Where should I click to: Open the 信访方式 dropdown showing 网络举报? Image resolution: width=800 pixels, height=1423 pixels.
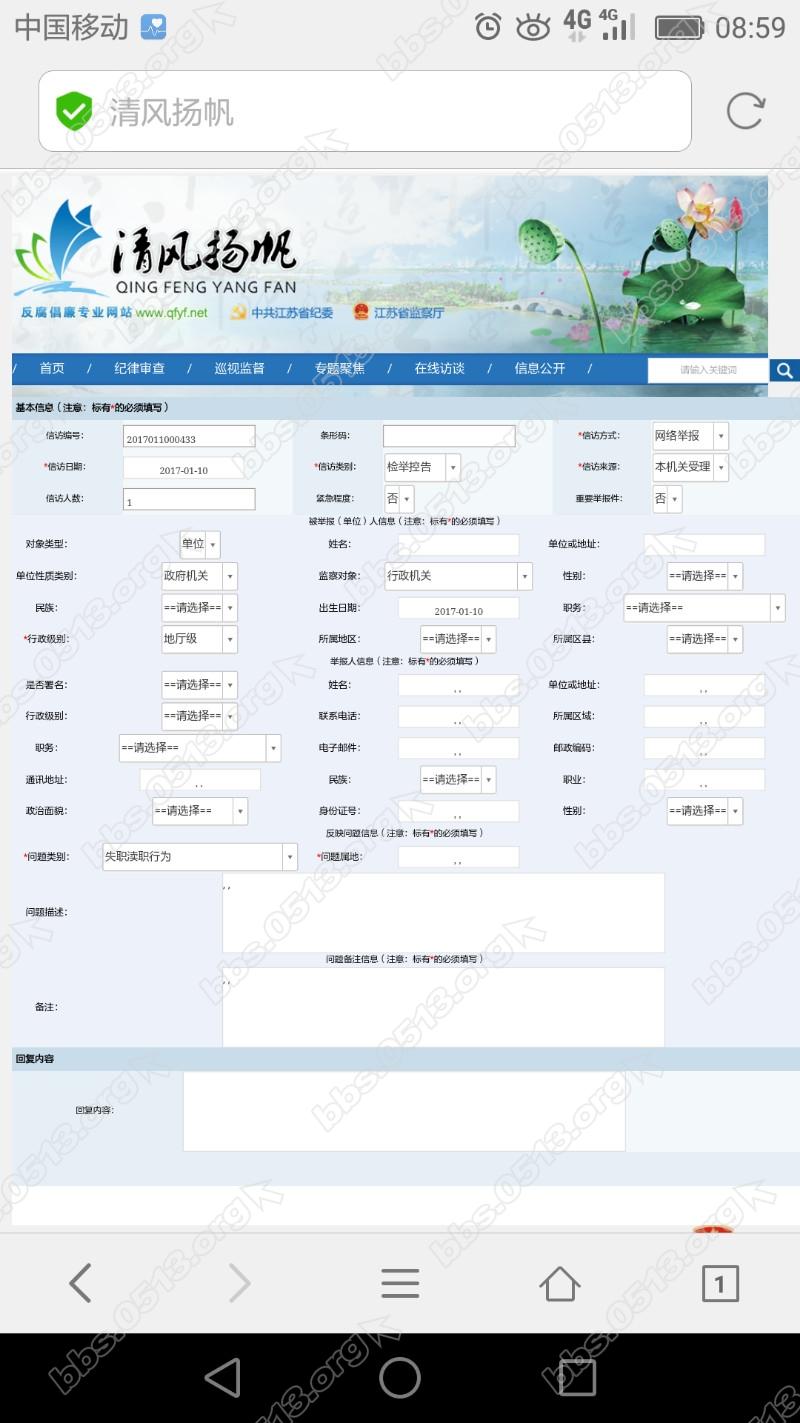click(690, 436)
